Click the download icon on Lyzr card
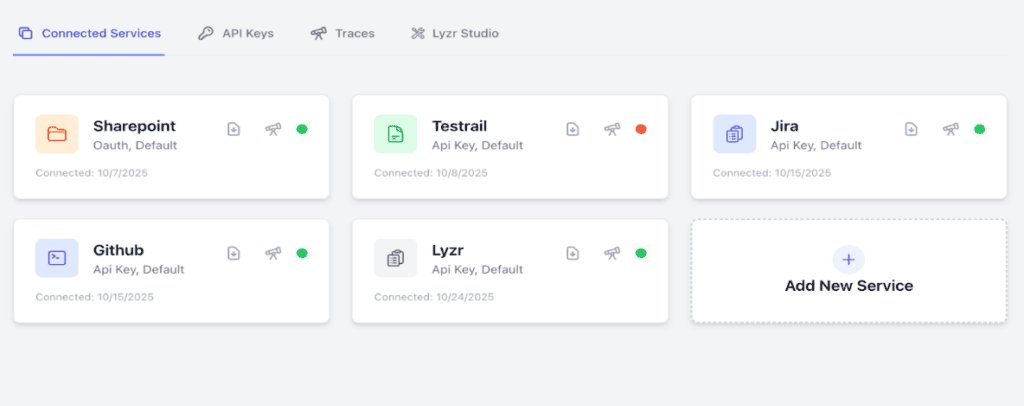 click(x=573, y=253)
